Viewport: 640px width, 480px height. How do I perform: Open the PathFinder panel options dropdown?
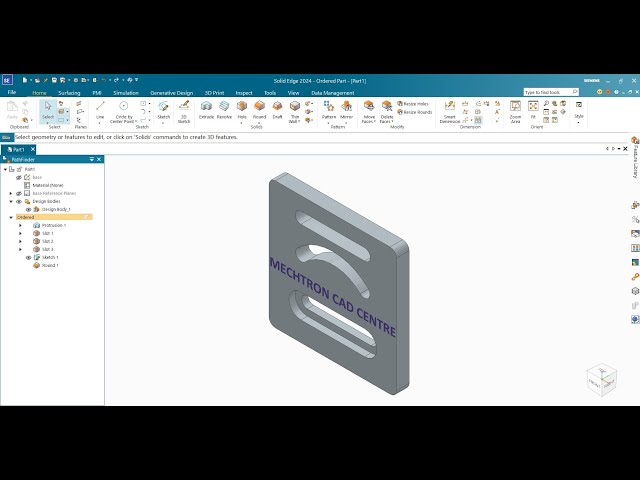tap(92, 159)
